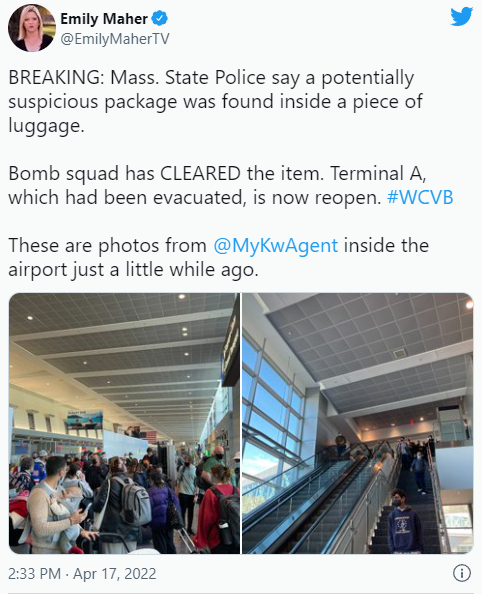Click the Apr 17, 2022 date
This screenshot has width=482, height=594.
tap(114, 574)
